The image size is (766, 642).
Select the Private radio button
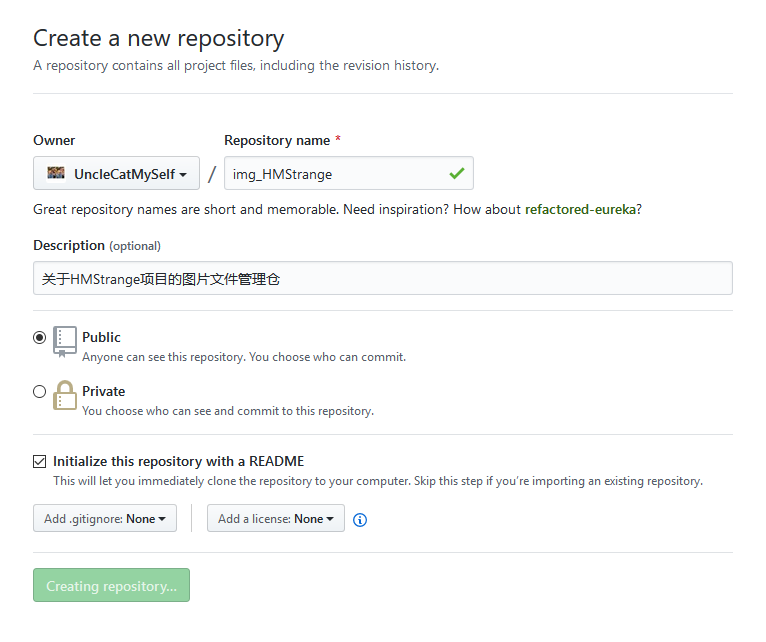pos(40,392)
